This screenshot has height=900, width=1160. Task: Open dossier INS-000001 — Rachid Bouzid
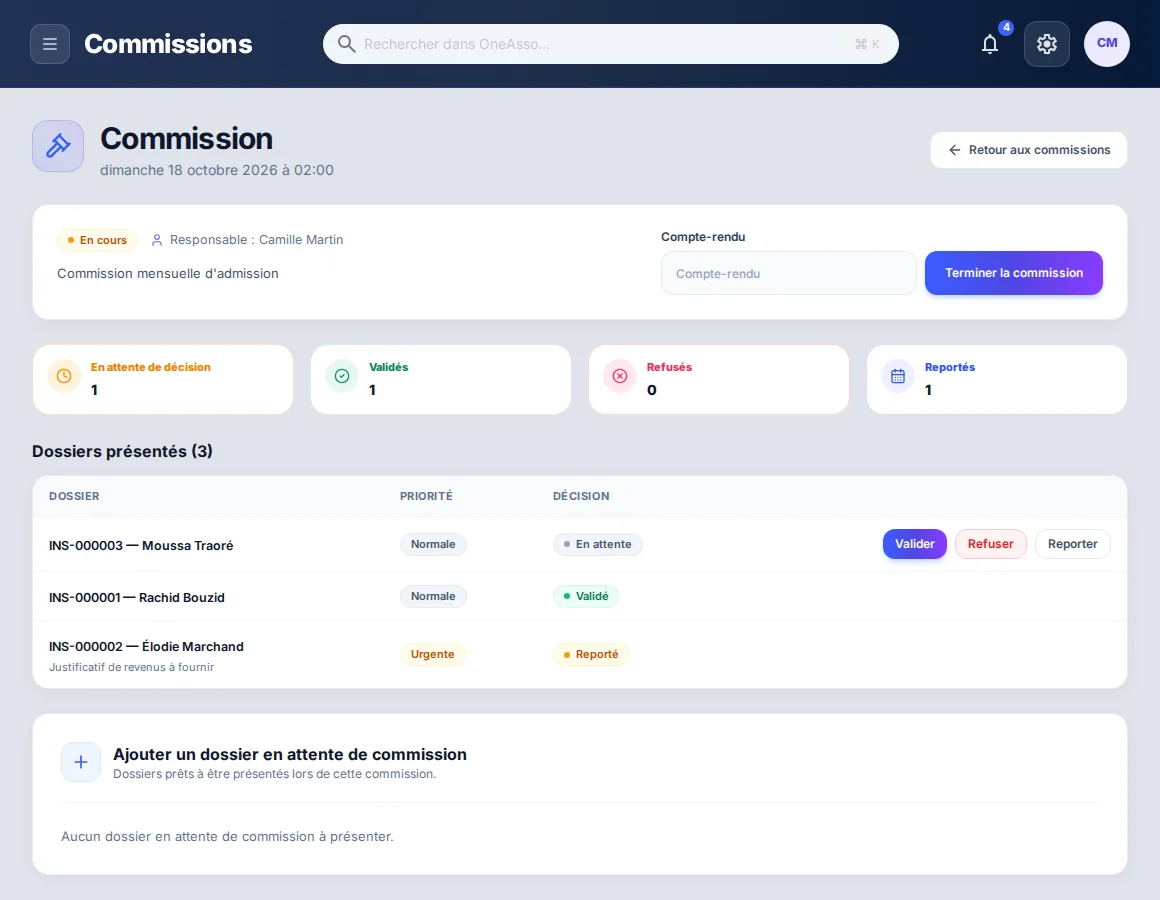(136, 598)
